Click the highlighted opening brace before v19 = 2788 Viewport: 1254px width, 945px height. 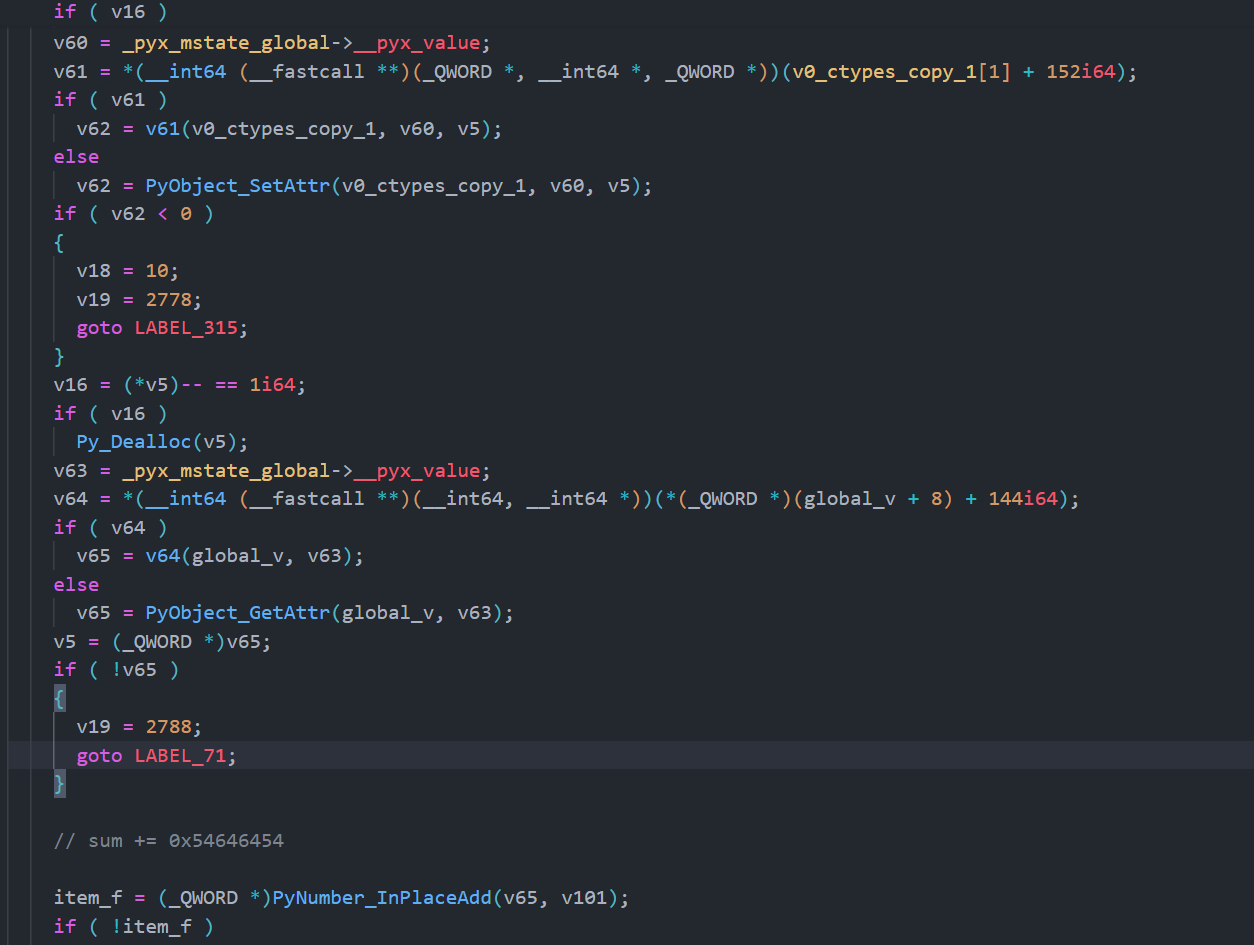coord(59,698)
